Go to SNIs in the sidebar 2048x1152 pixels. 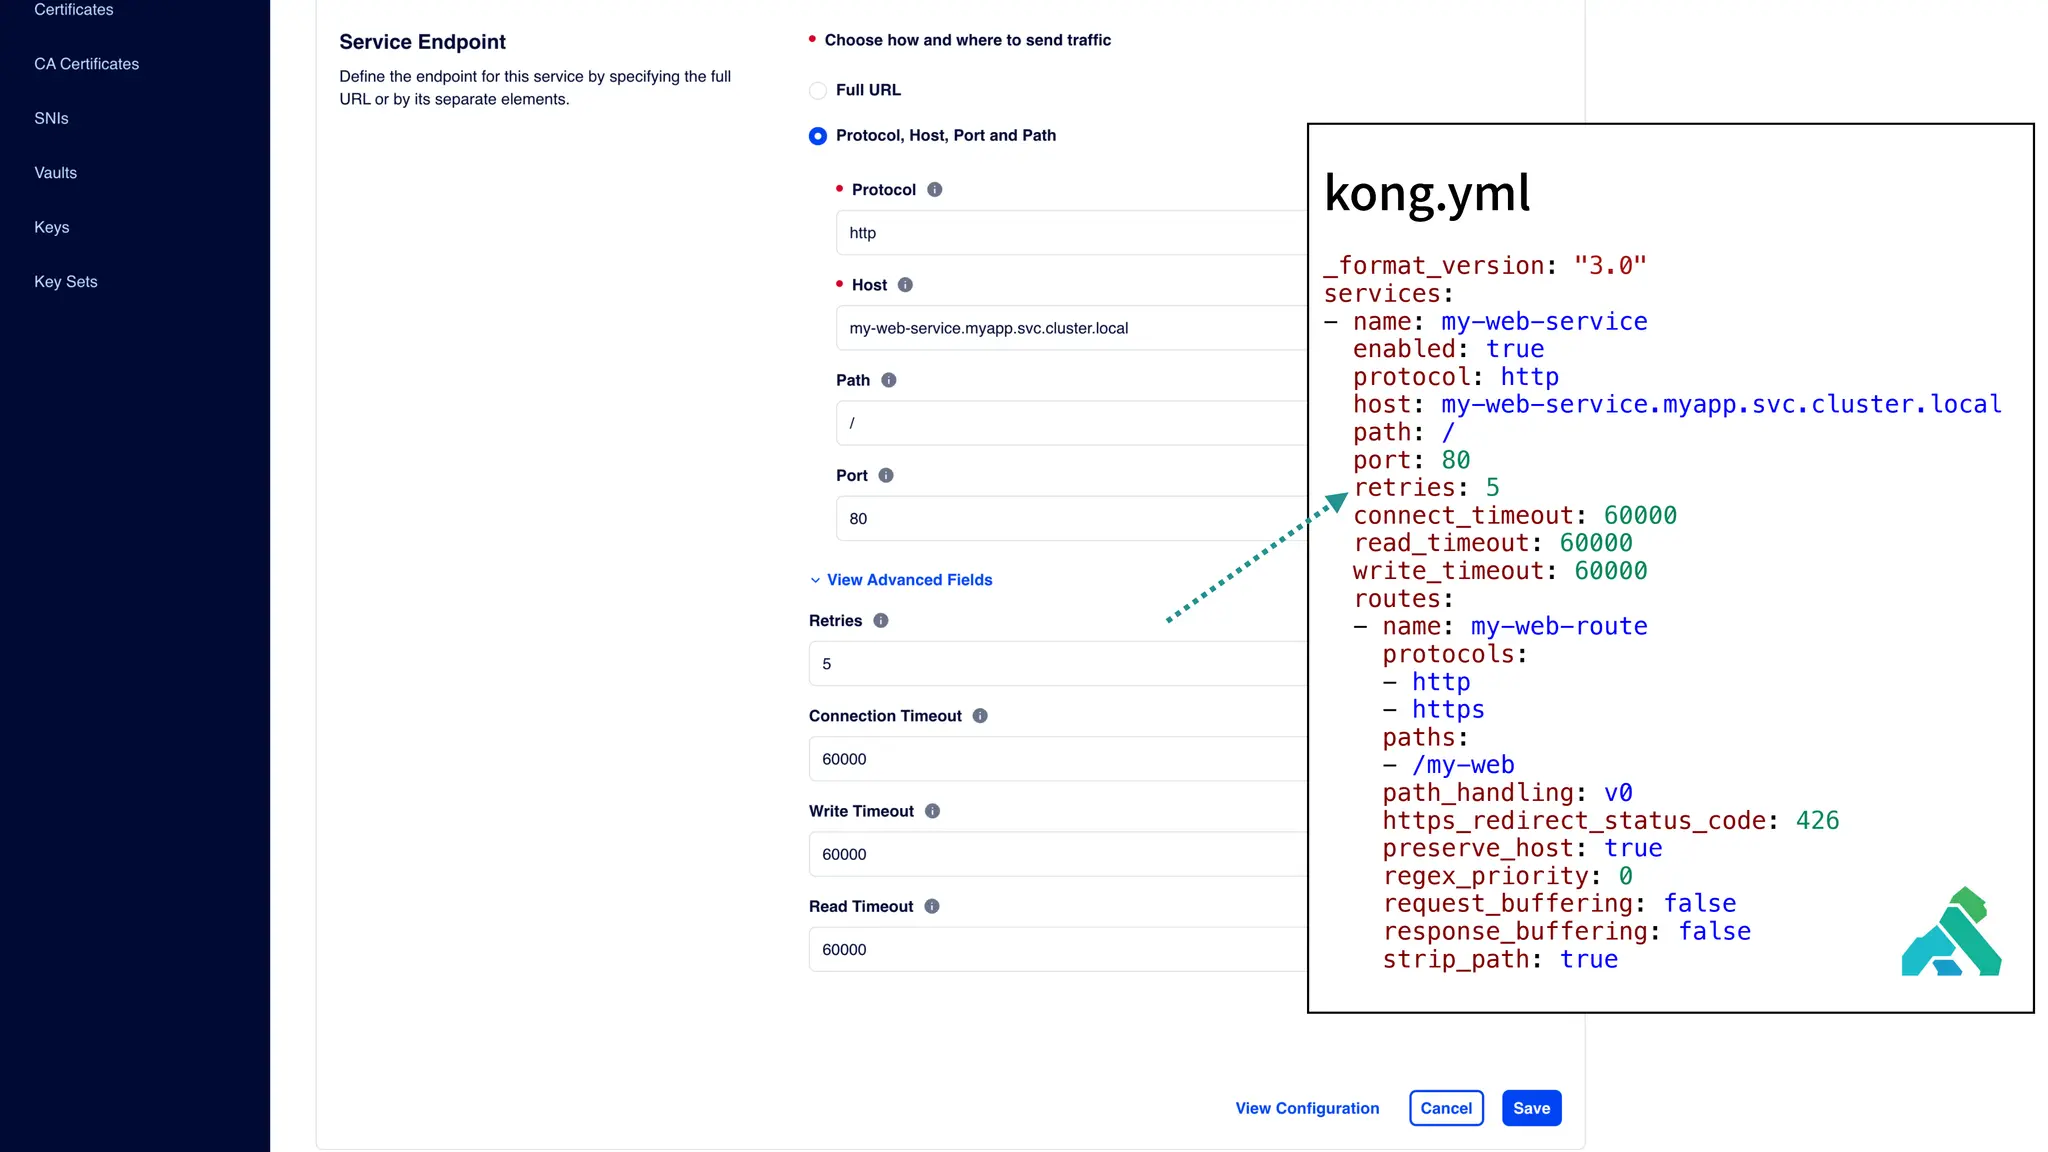(x=51, y=119)
